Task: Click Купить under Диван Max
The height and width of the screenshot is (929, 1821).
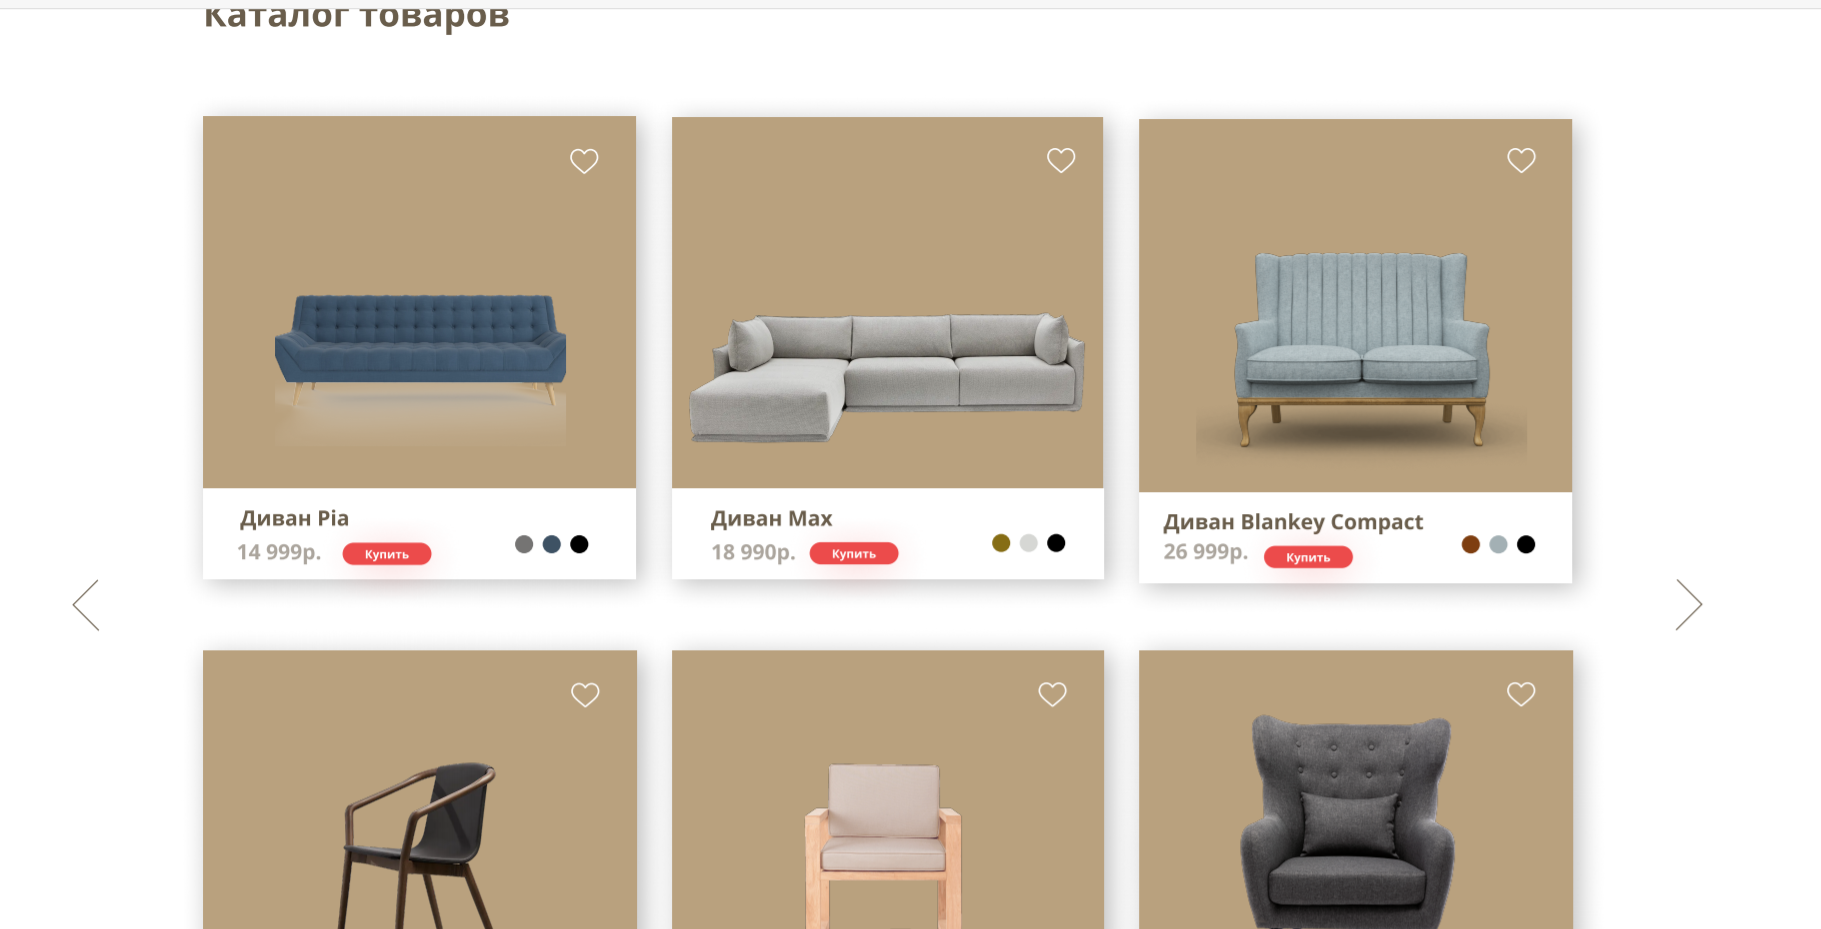Action: (x=854, y=554)
